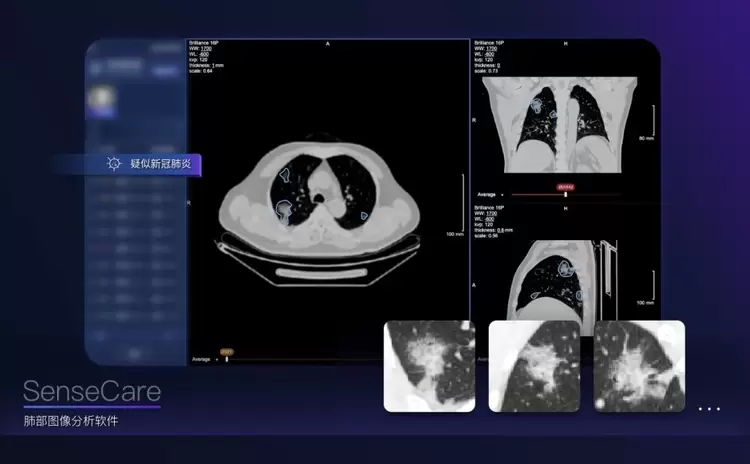Click the SenseCare logo text

92,390
